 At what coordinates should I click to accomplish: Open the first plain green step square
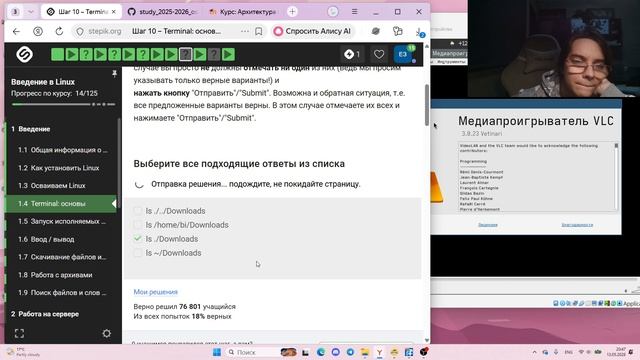point(58,54)
